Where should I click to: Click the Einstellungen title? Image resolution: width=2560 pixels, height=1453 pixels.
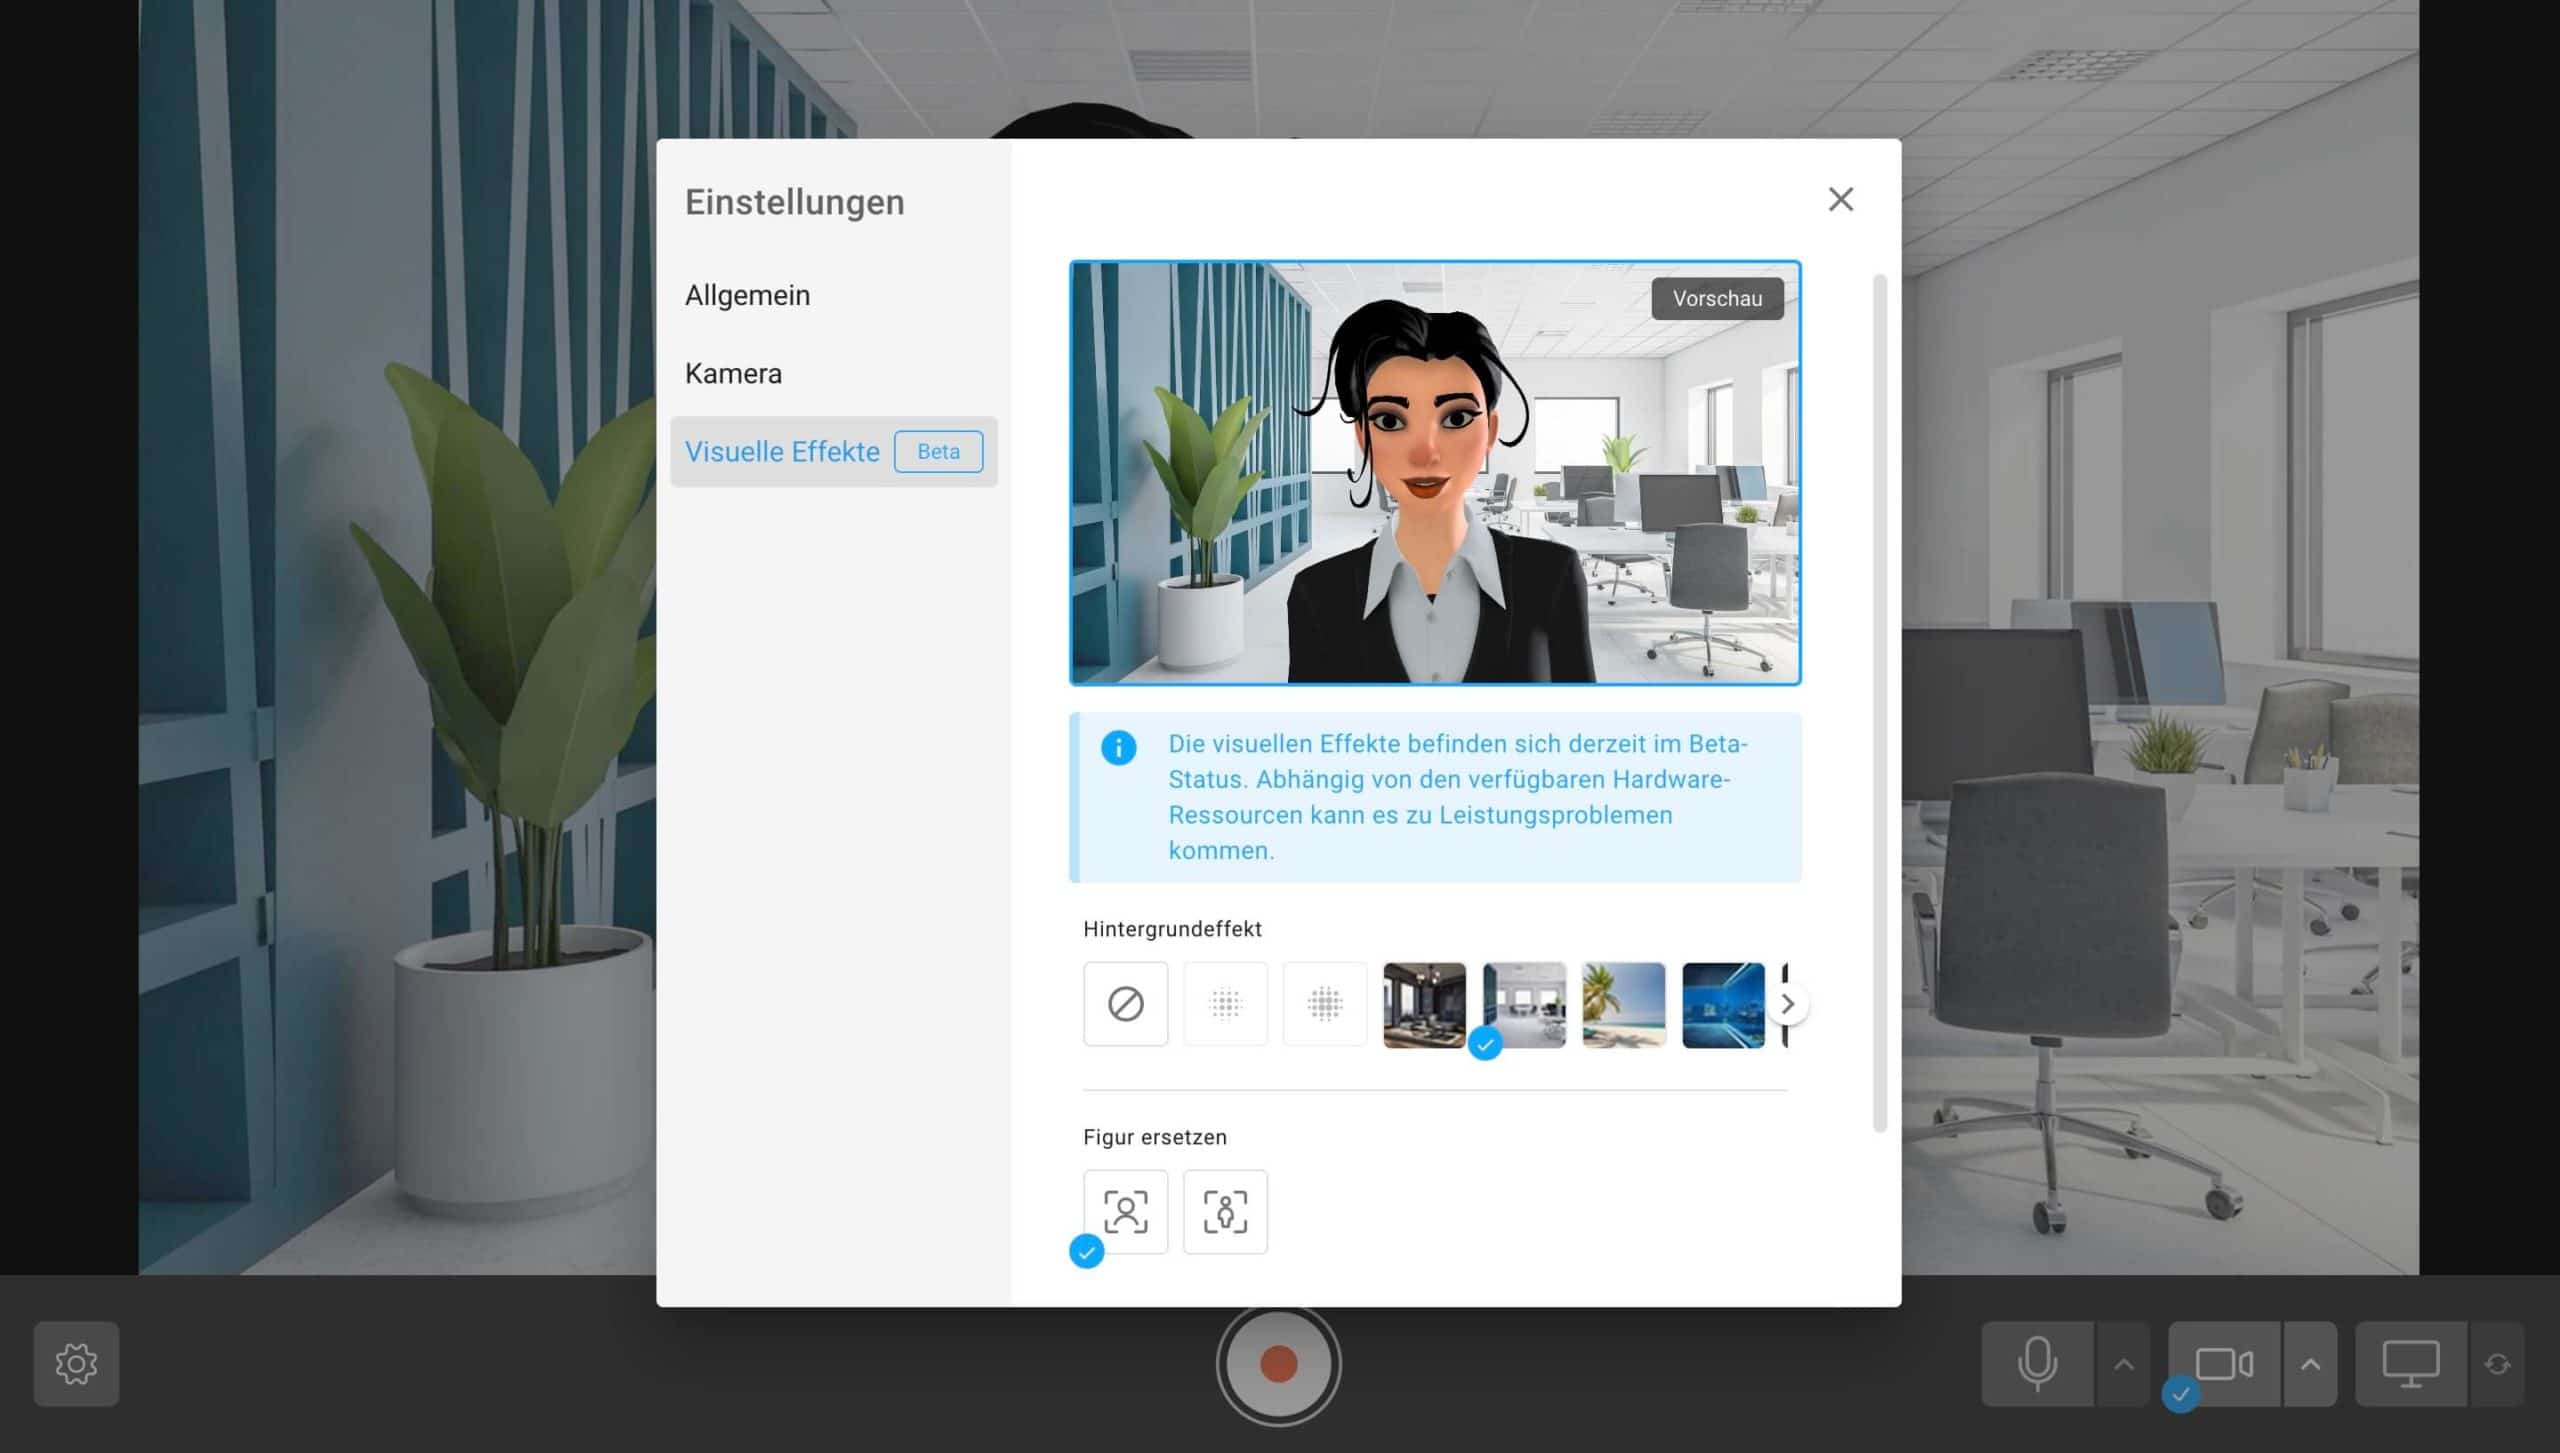794,202
